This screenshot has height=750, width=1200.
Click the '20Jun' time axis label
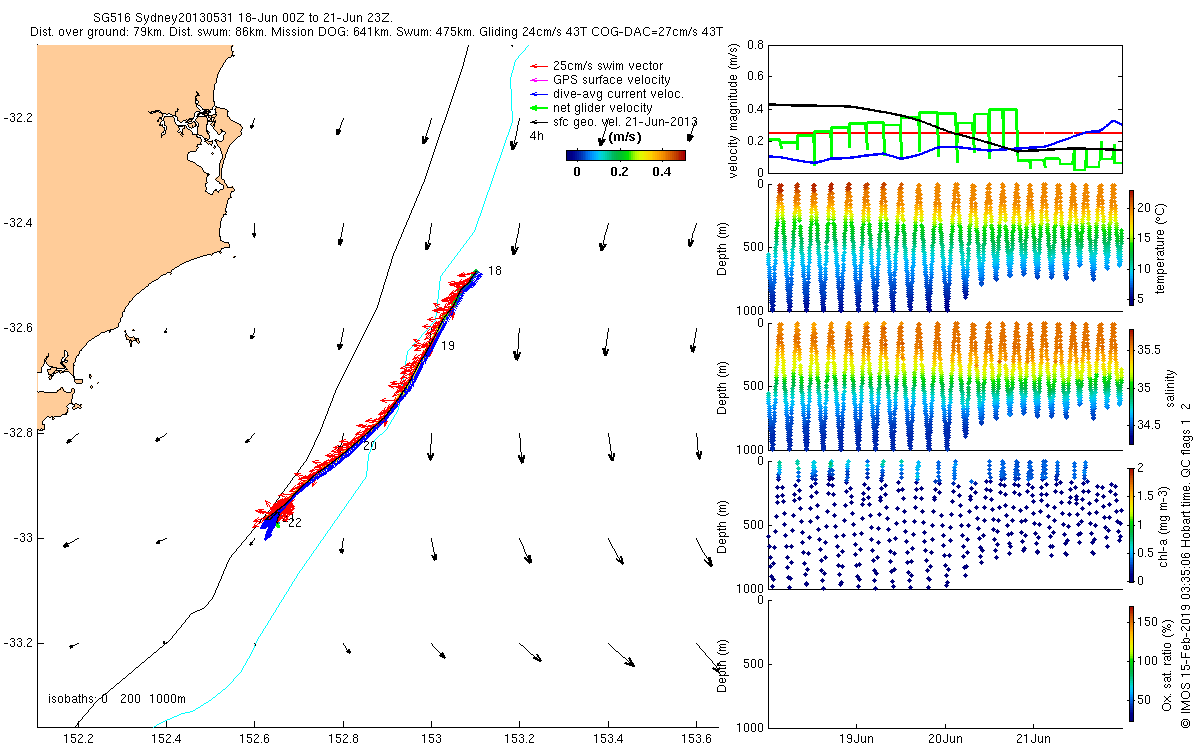(946, 739)
